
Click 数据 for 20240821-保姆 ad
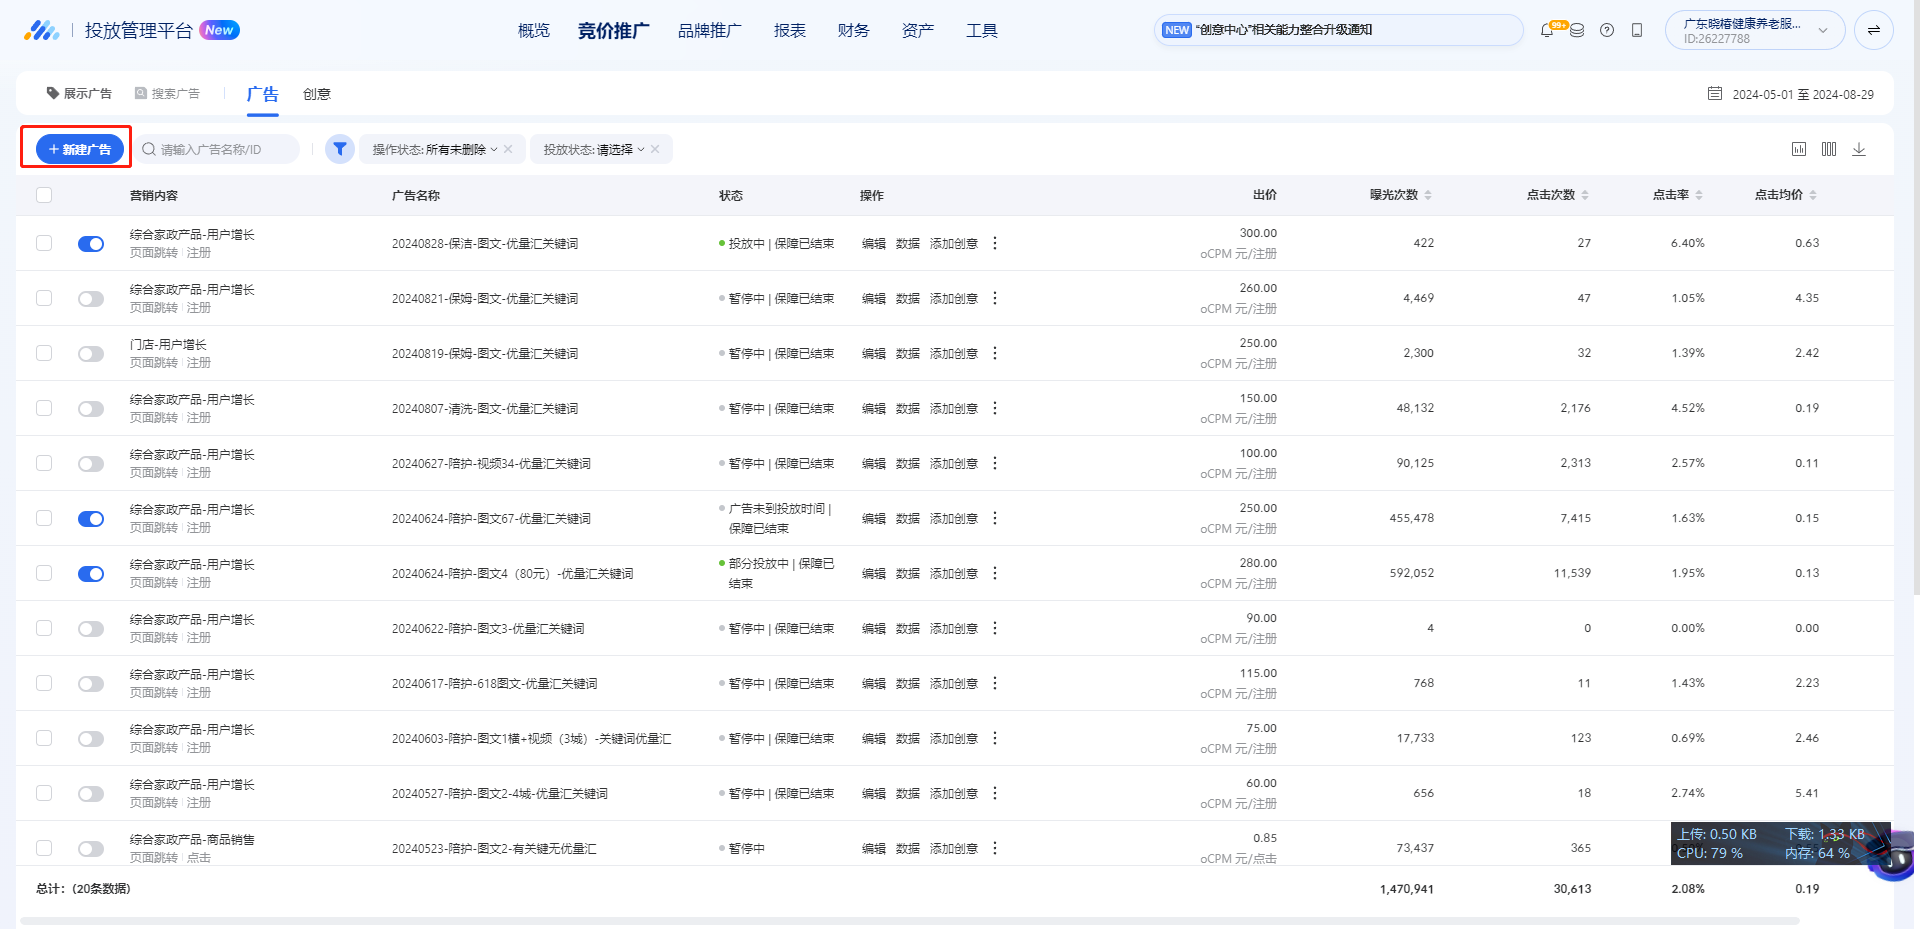908,298
